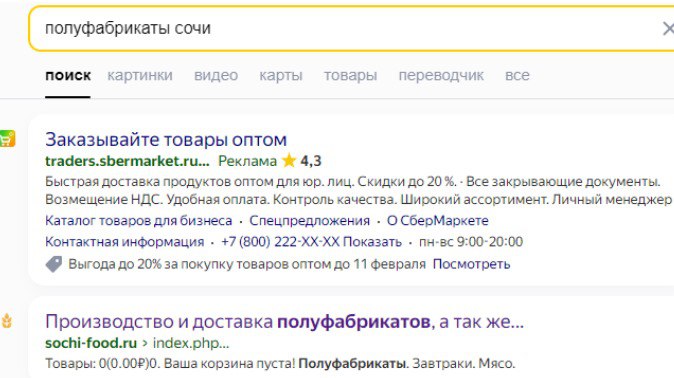Open the 'видео' tab
This screenshot has width=674, height=378.
216,76
